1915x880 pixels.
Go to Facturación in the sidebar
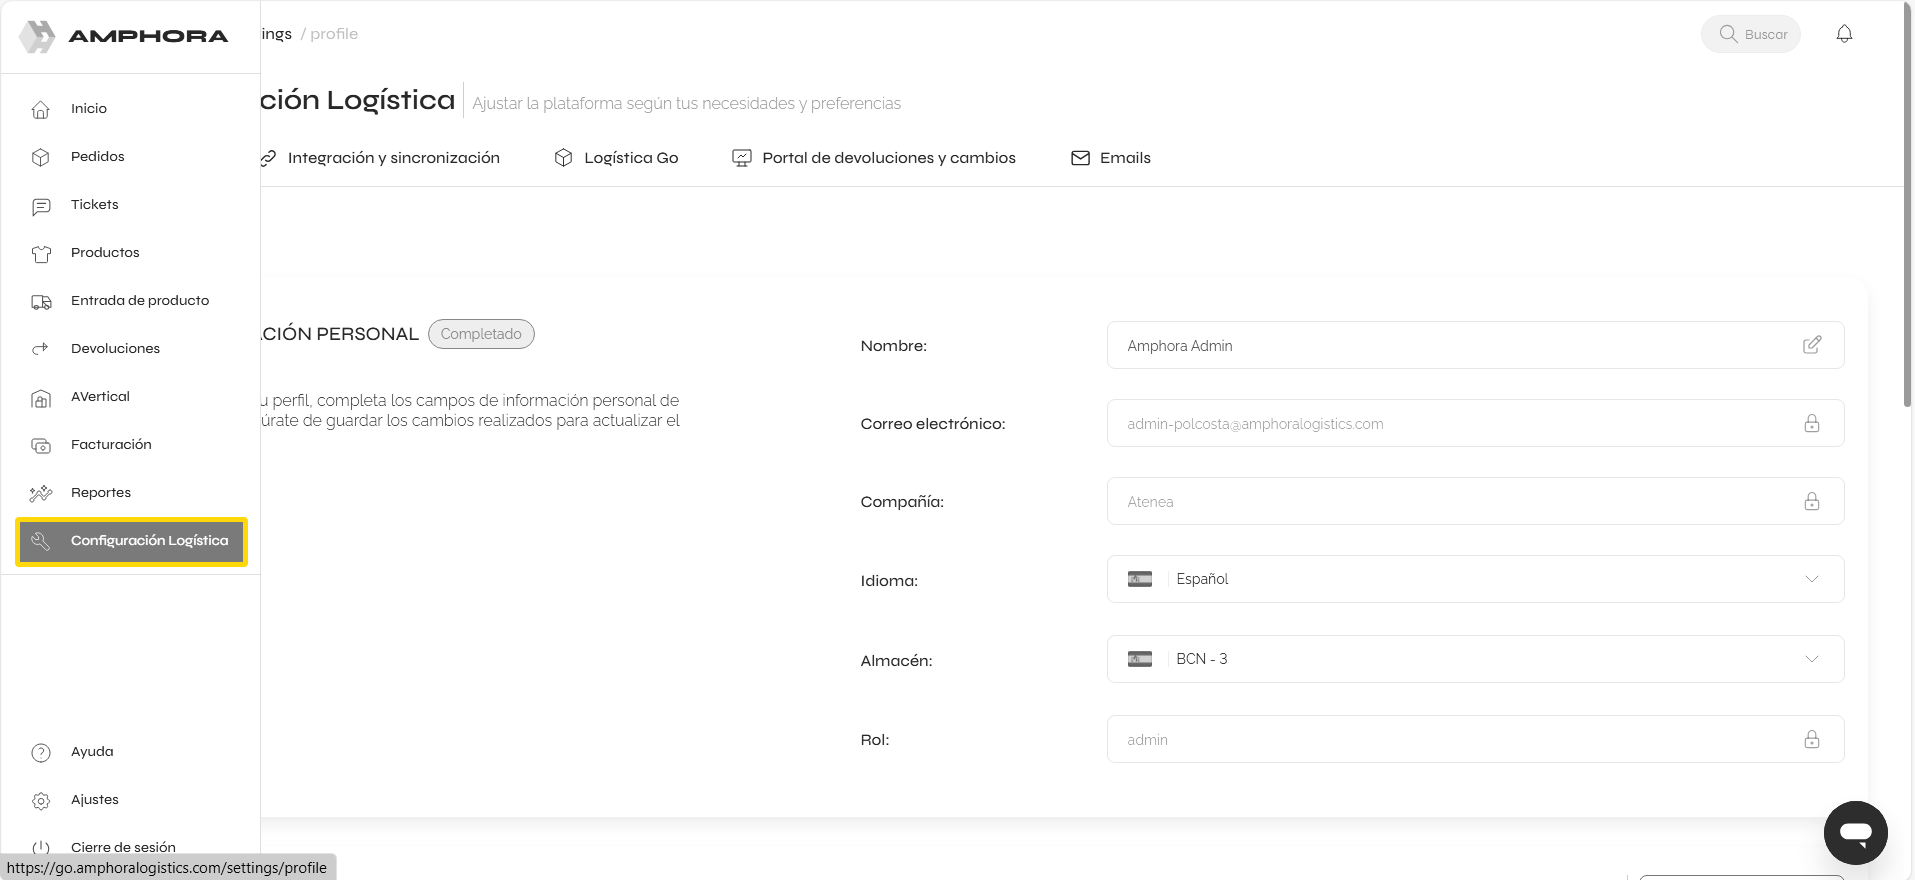(x=111, y=445)
